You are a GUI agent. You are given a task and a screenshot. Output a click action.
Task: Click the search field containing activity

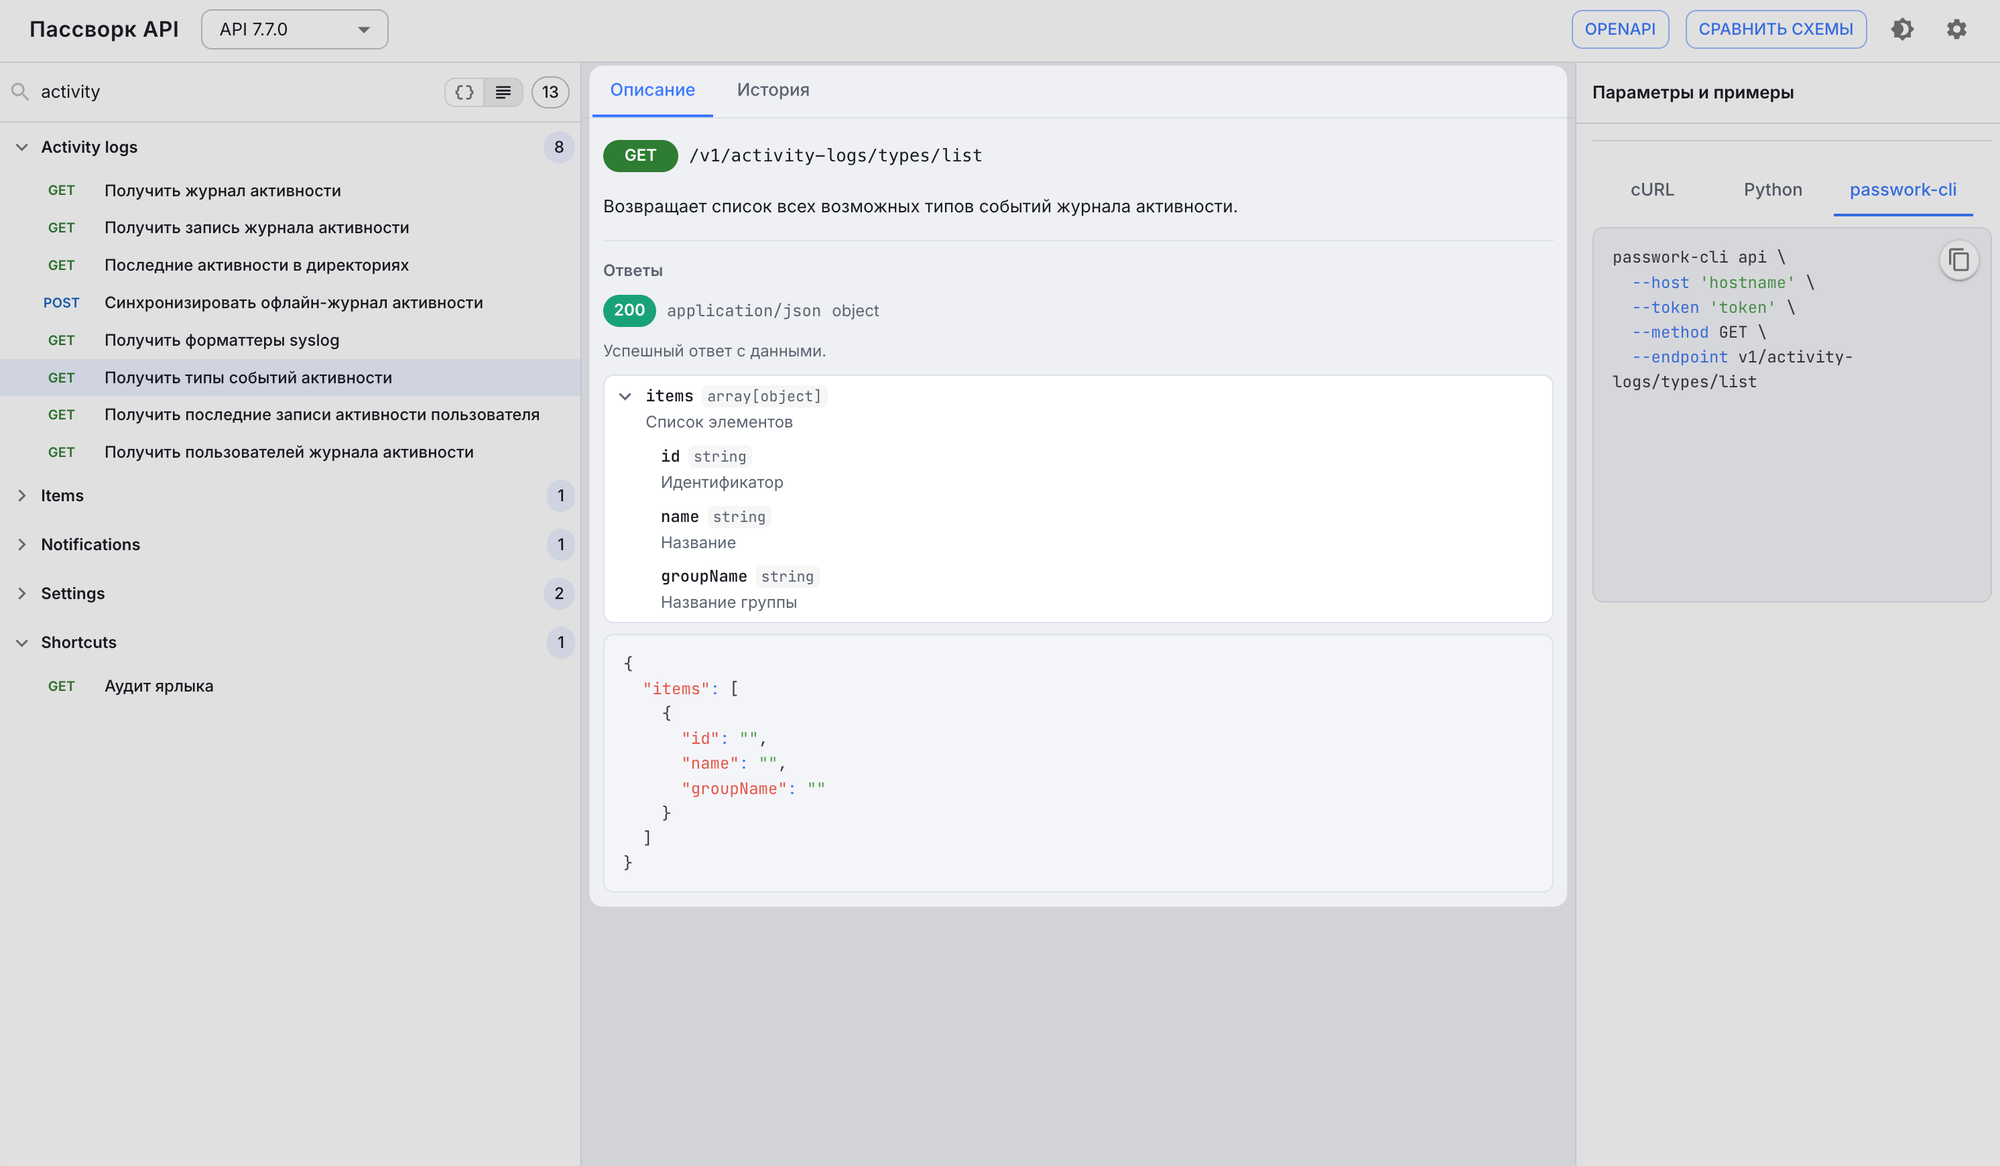coord(236,92)
